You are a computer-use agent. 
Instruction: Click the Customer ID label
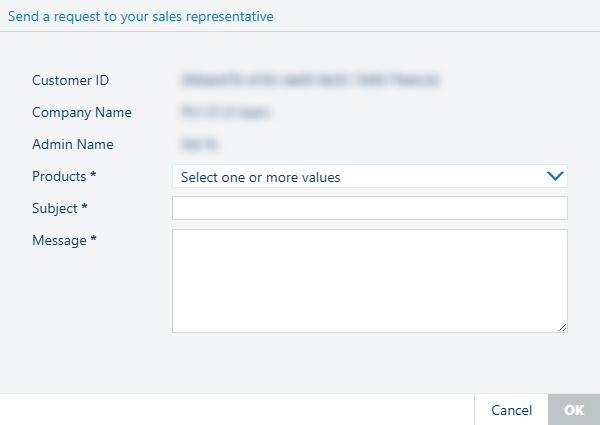point(70,80)
